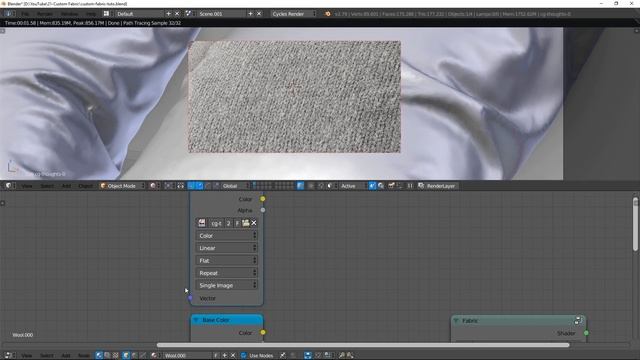The height and width of the screenshot is (360, 640).
Task: Click the image user count 2 button
Action: [x=229, y=223]
